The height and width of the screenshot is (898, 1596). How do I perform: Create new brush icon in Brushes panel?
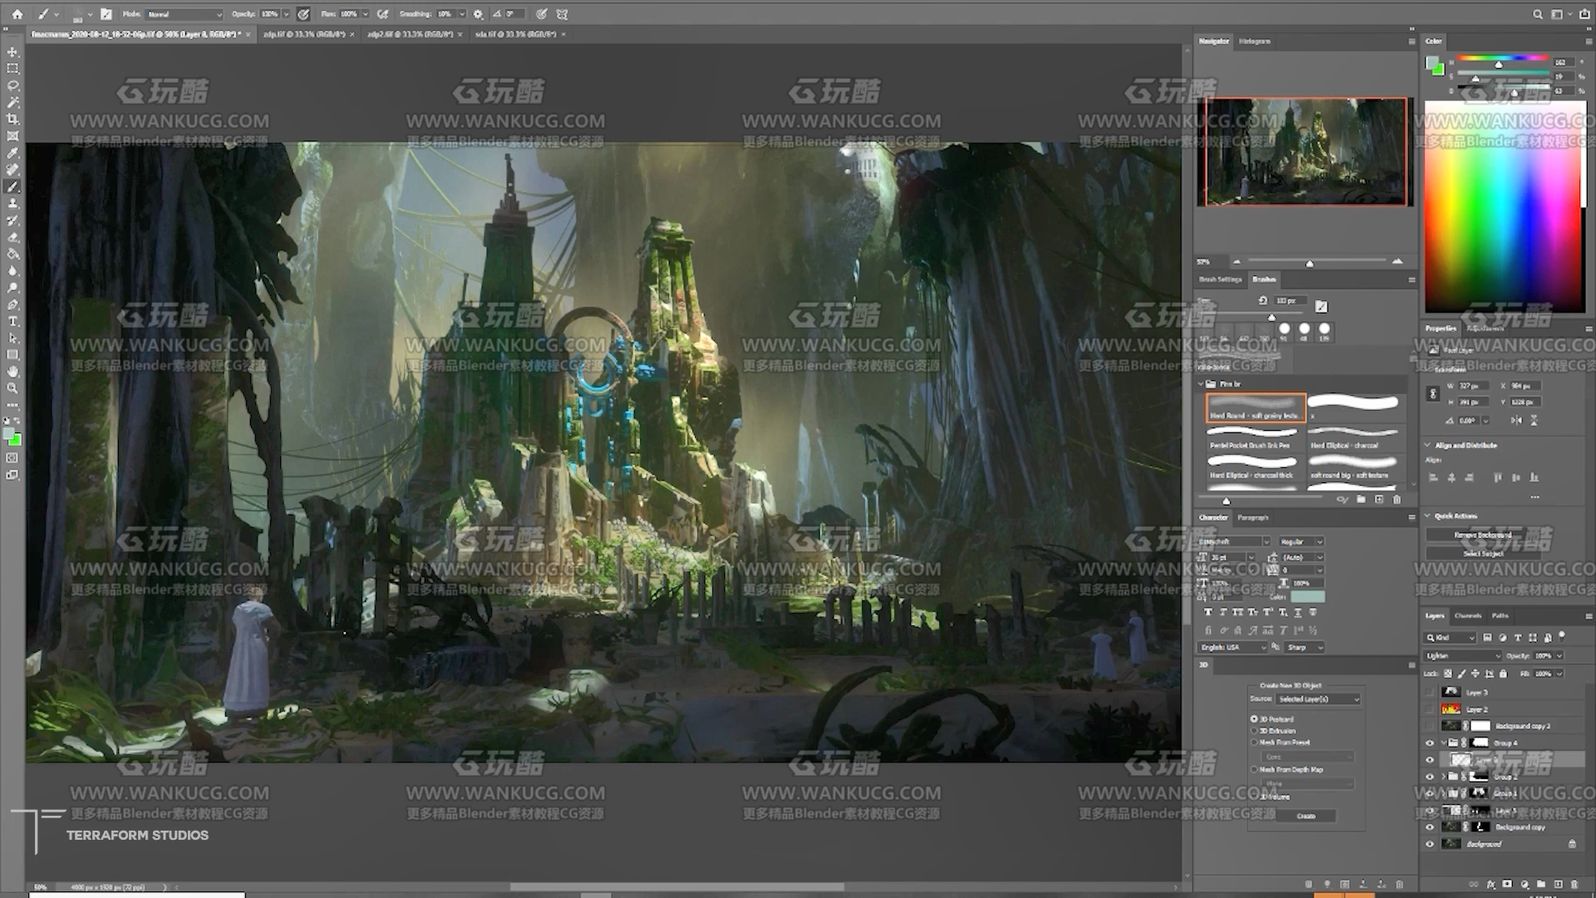(x=1379, y=499)
